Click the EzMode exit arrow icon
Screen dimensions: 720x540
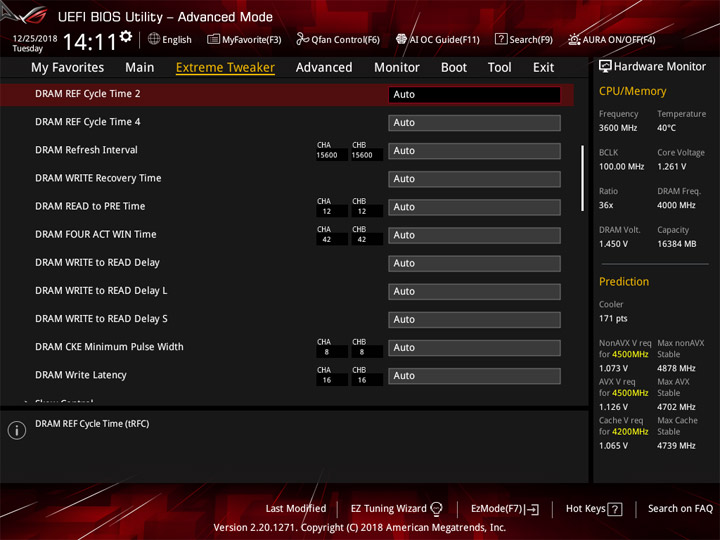(x=533, y=509)
